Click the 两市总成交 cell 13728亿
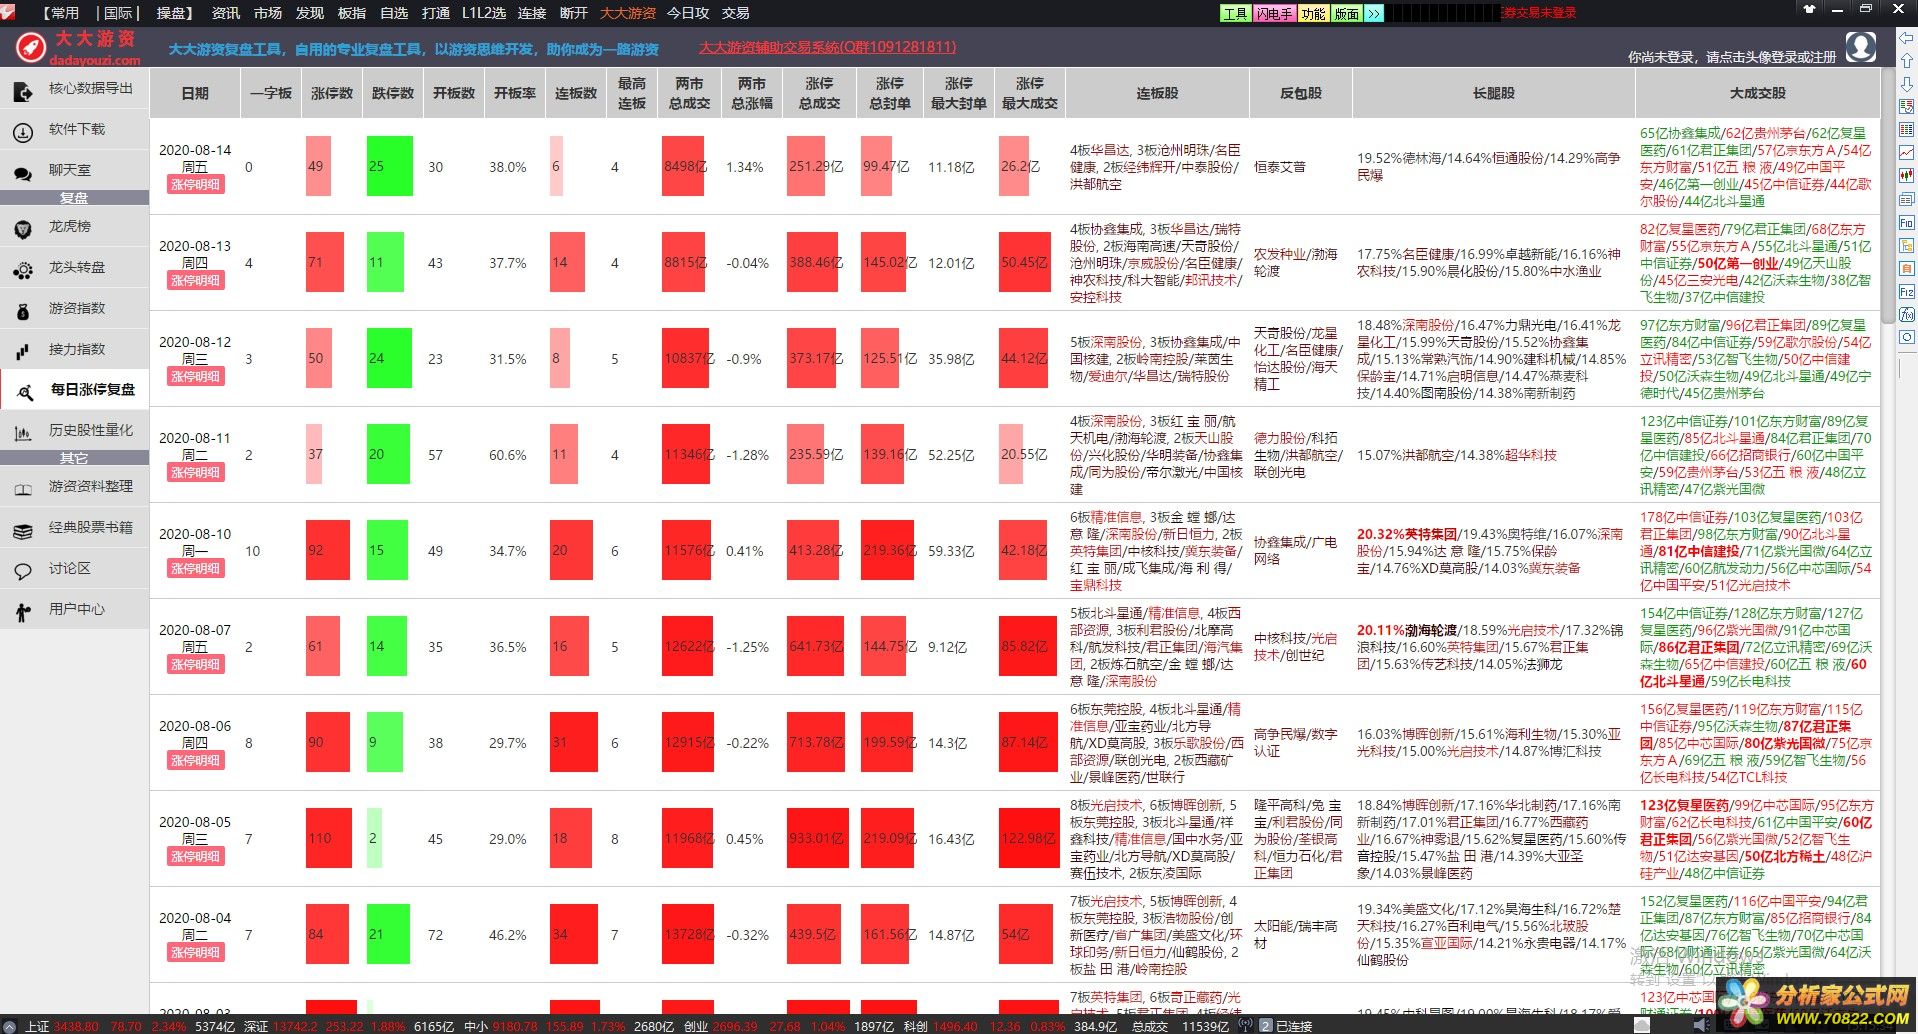The height and width of the screenshot is (1034, 1918). tap(686, 934)
